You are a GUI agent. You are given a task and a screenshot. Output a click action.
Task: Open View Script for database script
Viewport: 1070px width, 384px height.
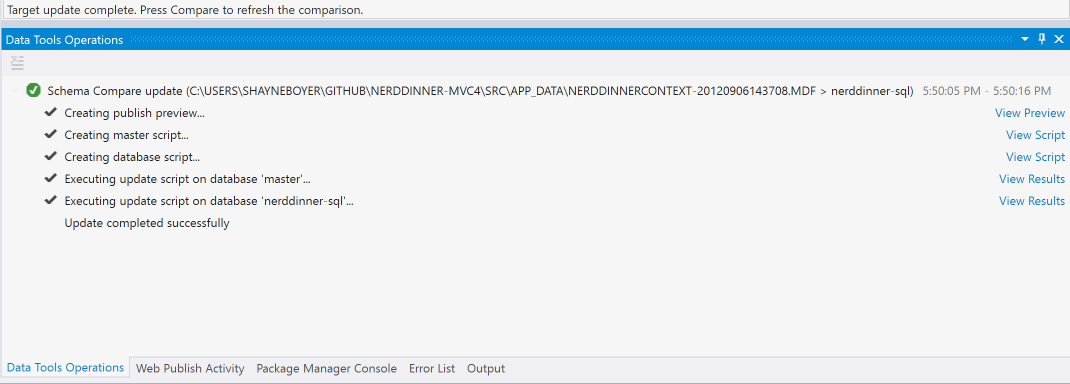click(x=1035, y=157)
